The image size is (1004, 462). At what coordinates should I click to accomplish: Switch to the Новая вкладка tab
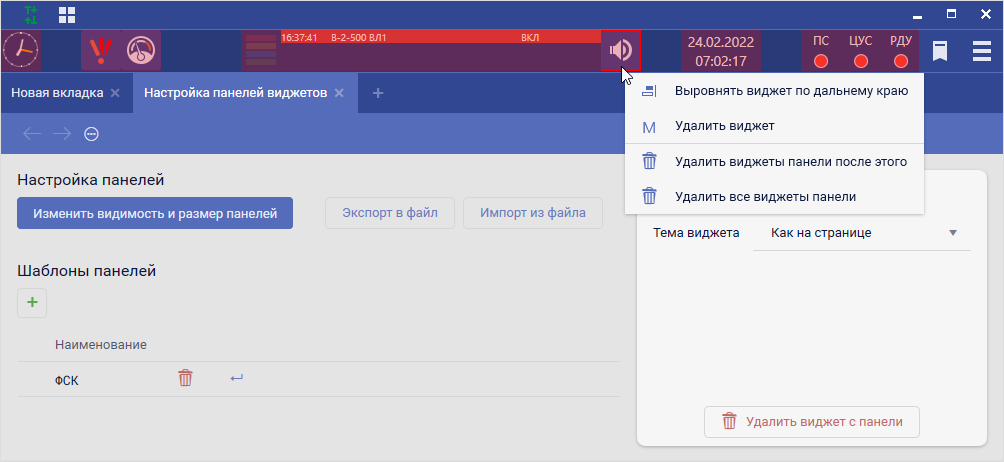click(57, 93)
